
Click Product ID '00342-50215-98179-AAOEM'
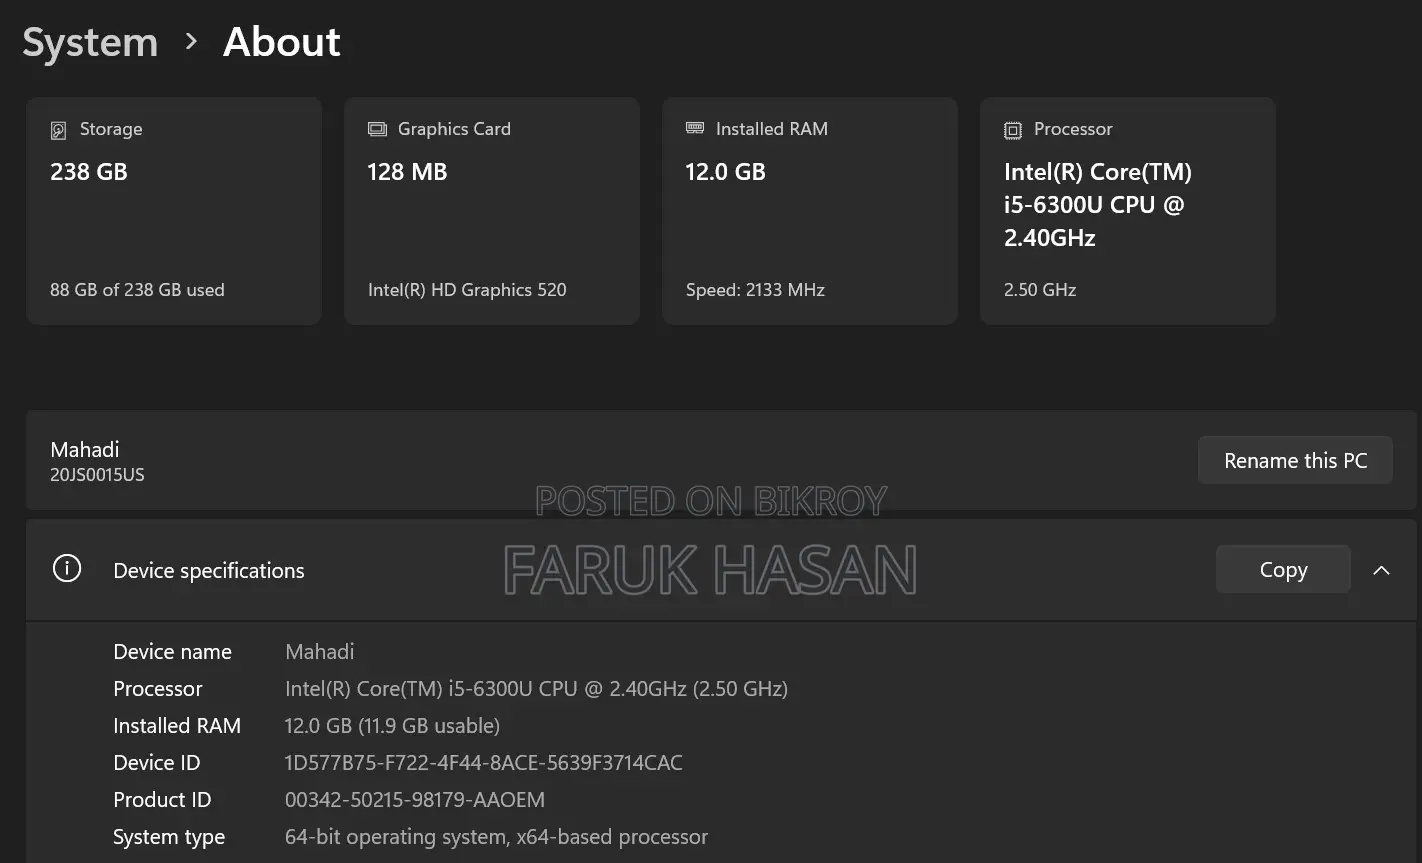415,800
